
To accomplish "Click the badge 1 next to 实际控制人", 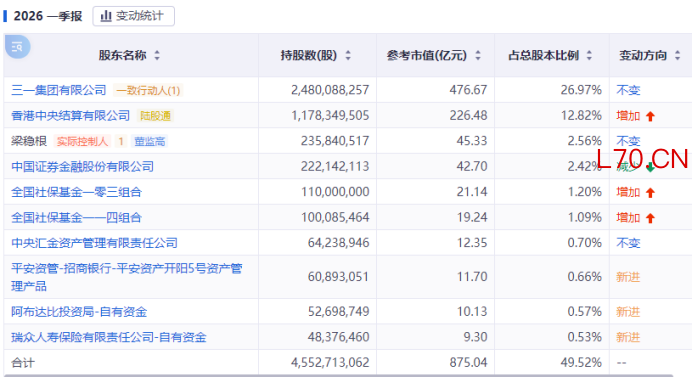I will coord(121,141).
